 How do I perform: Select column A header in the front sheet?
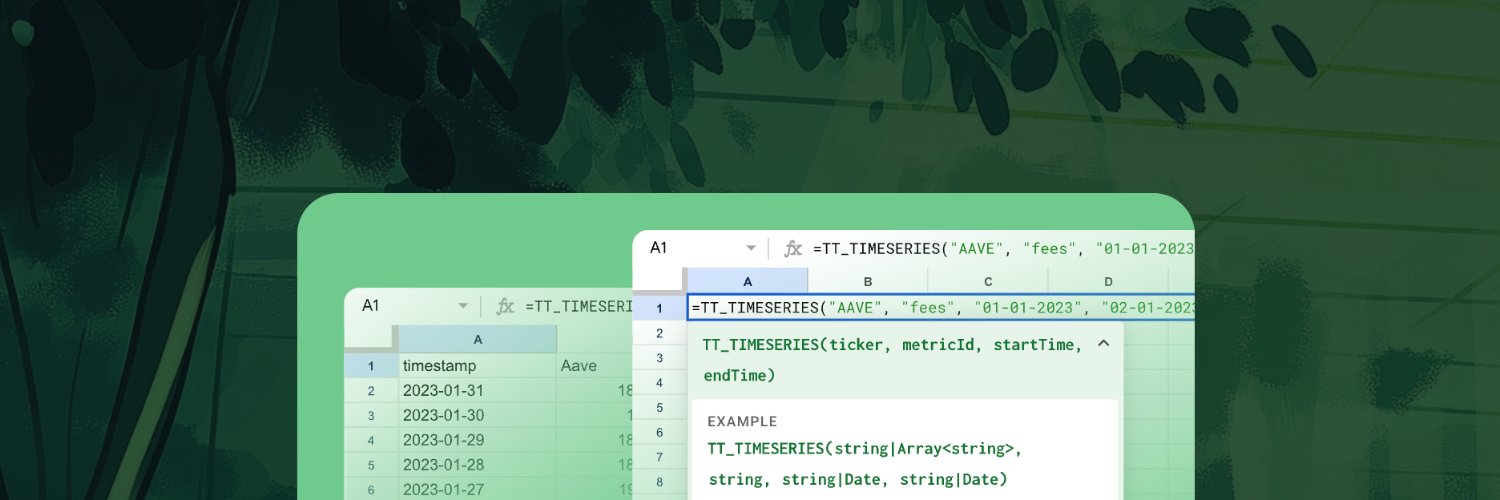pyautogui.click(x=747, y=281)
